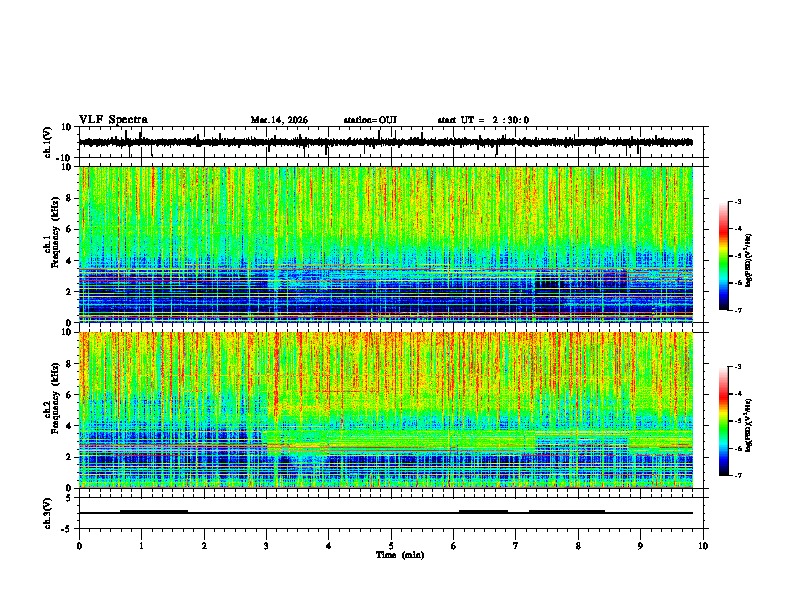The image size is (792, 612).
Task: Click the time axis tick label "7"
Action: pyautogui.click(x=516, y=546)
